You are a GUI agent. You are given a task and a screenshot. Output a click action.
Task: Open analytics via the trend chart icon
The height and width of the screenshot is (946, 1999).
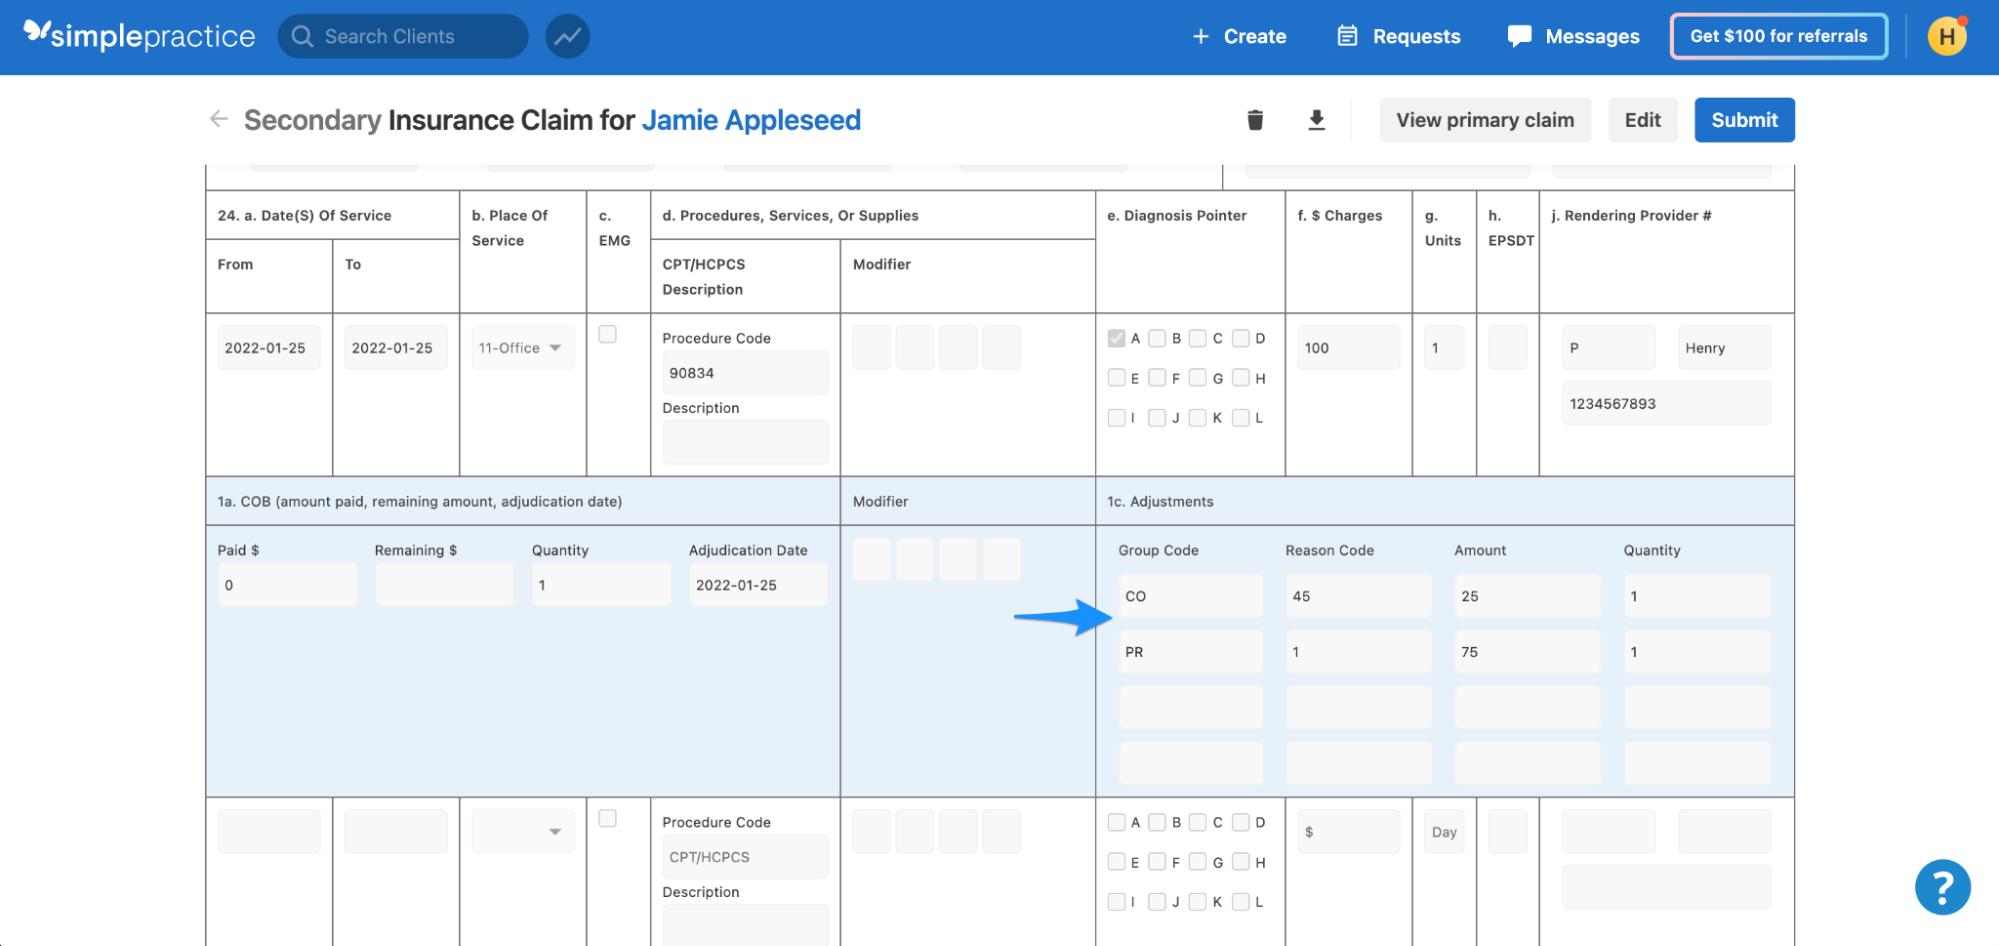(567, 36)
